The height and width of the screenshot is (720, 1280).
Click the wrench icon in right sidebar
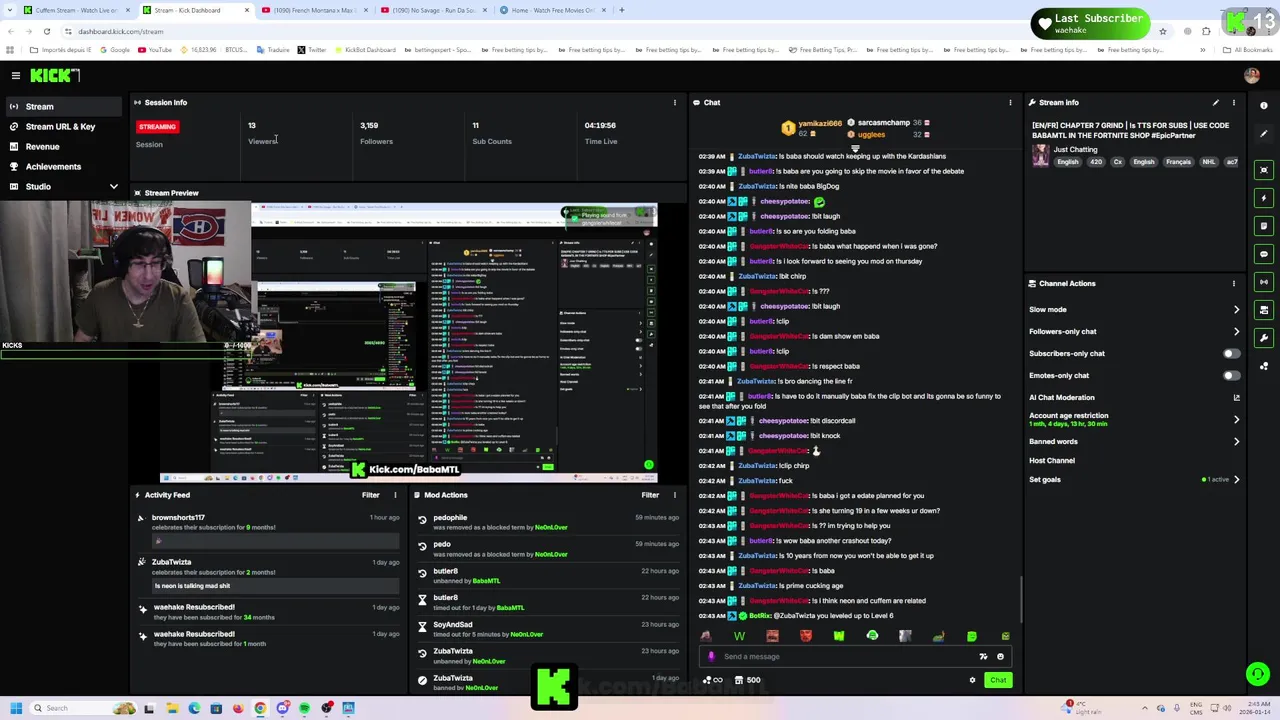coord(1264,338)
